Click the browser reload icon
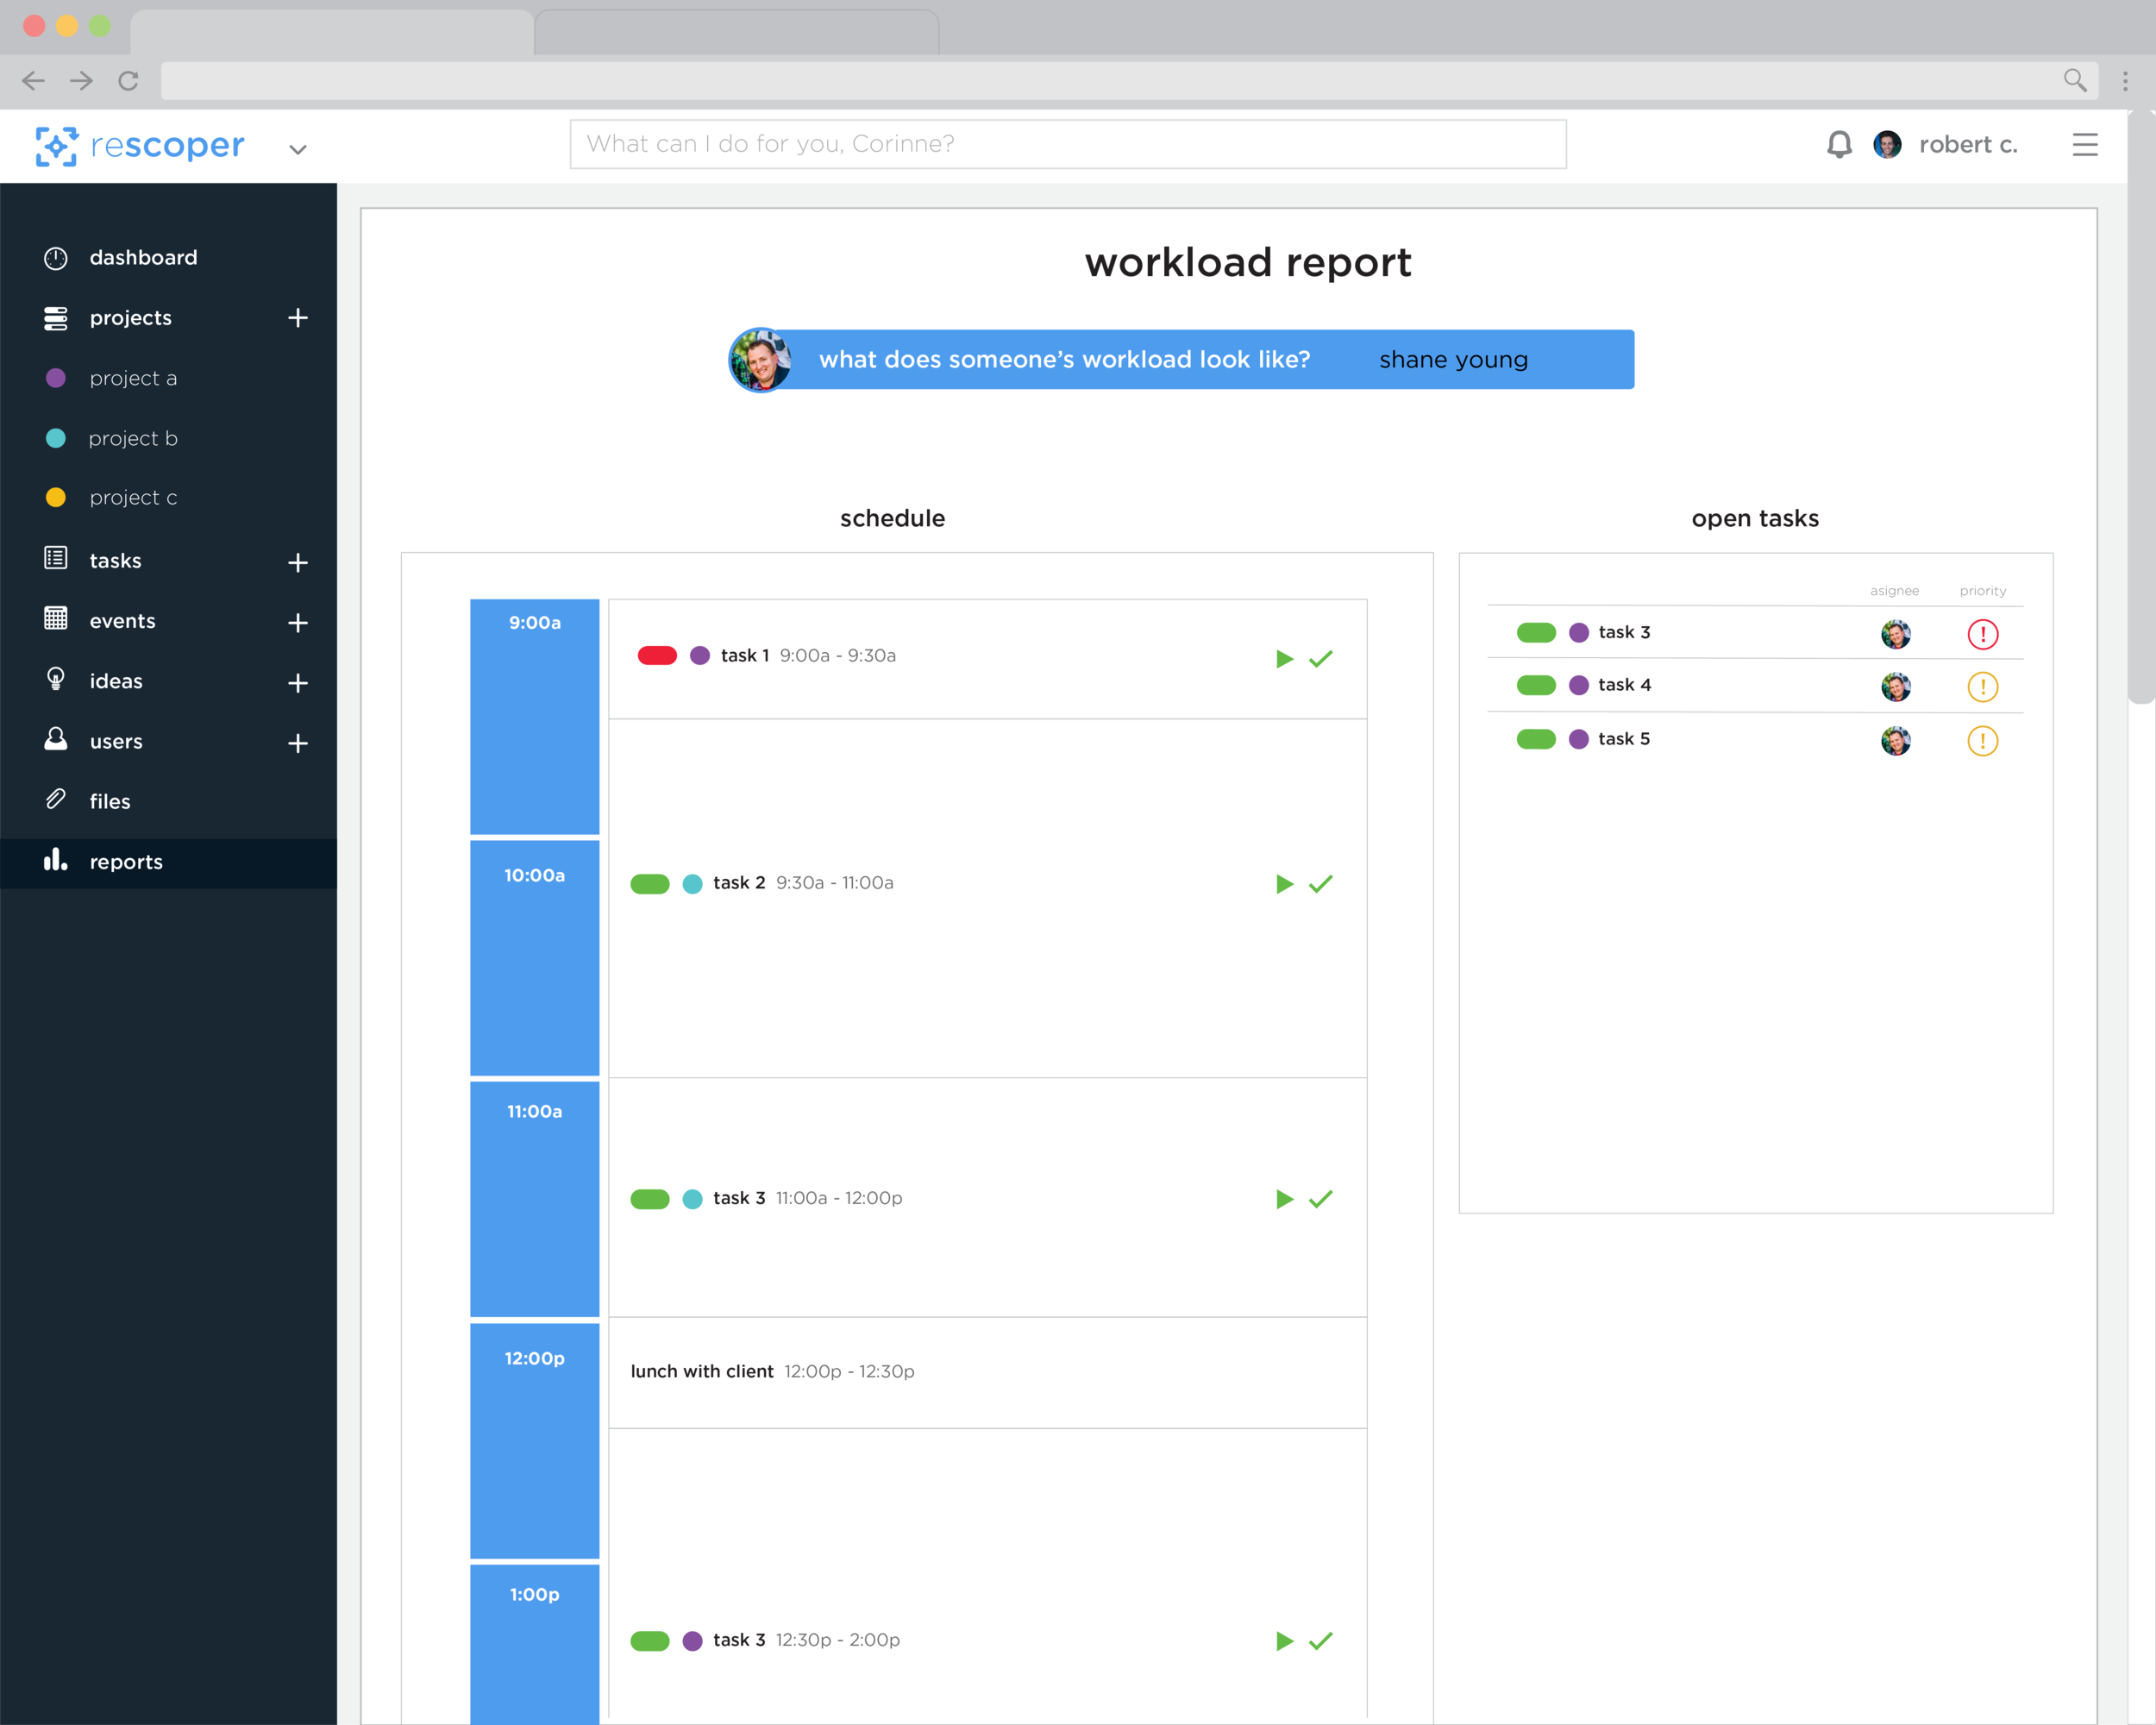2156x1725 pixels. coord(128,81)
